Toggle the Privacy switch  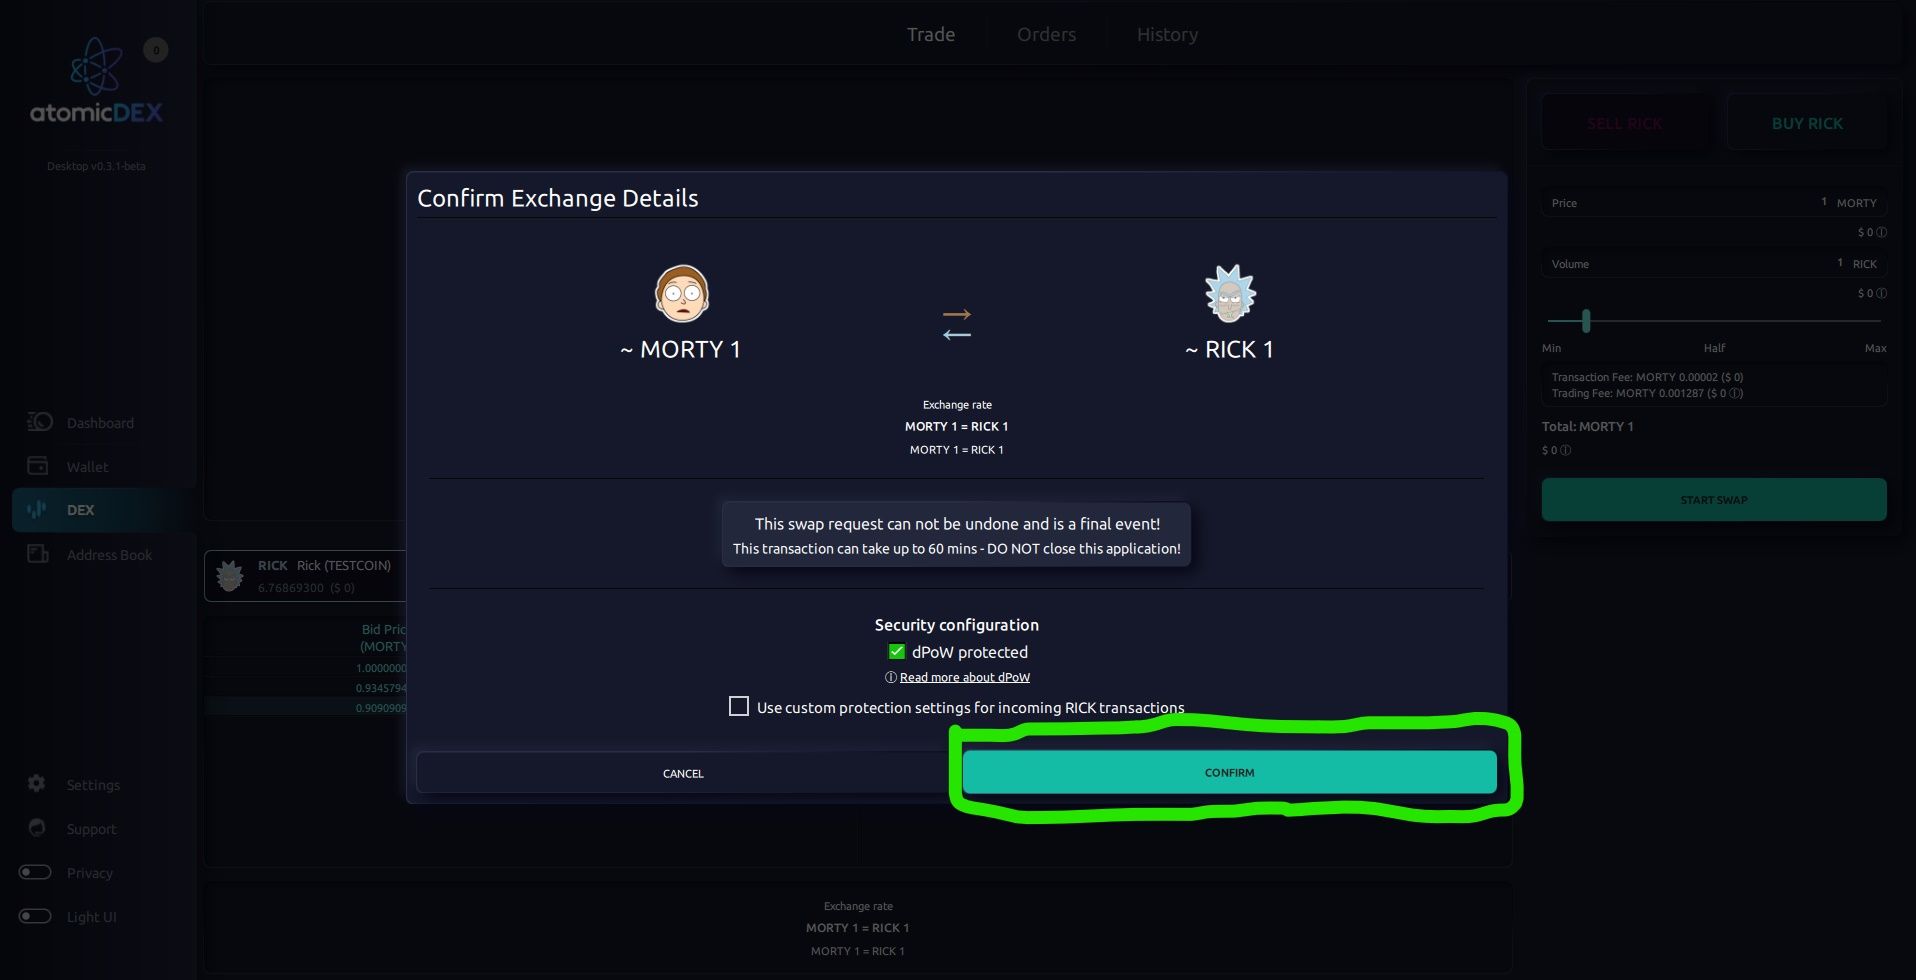coord(35,872)
